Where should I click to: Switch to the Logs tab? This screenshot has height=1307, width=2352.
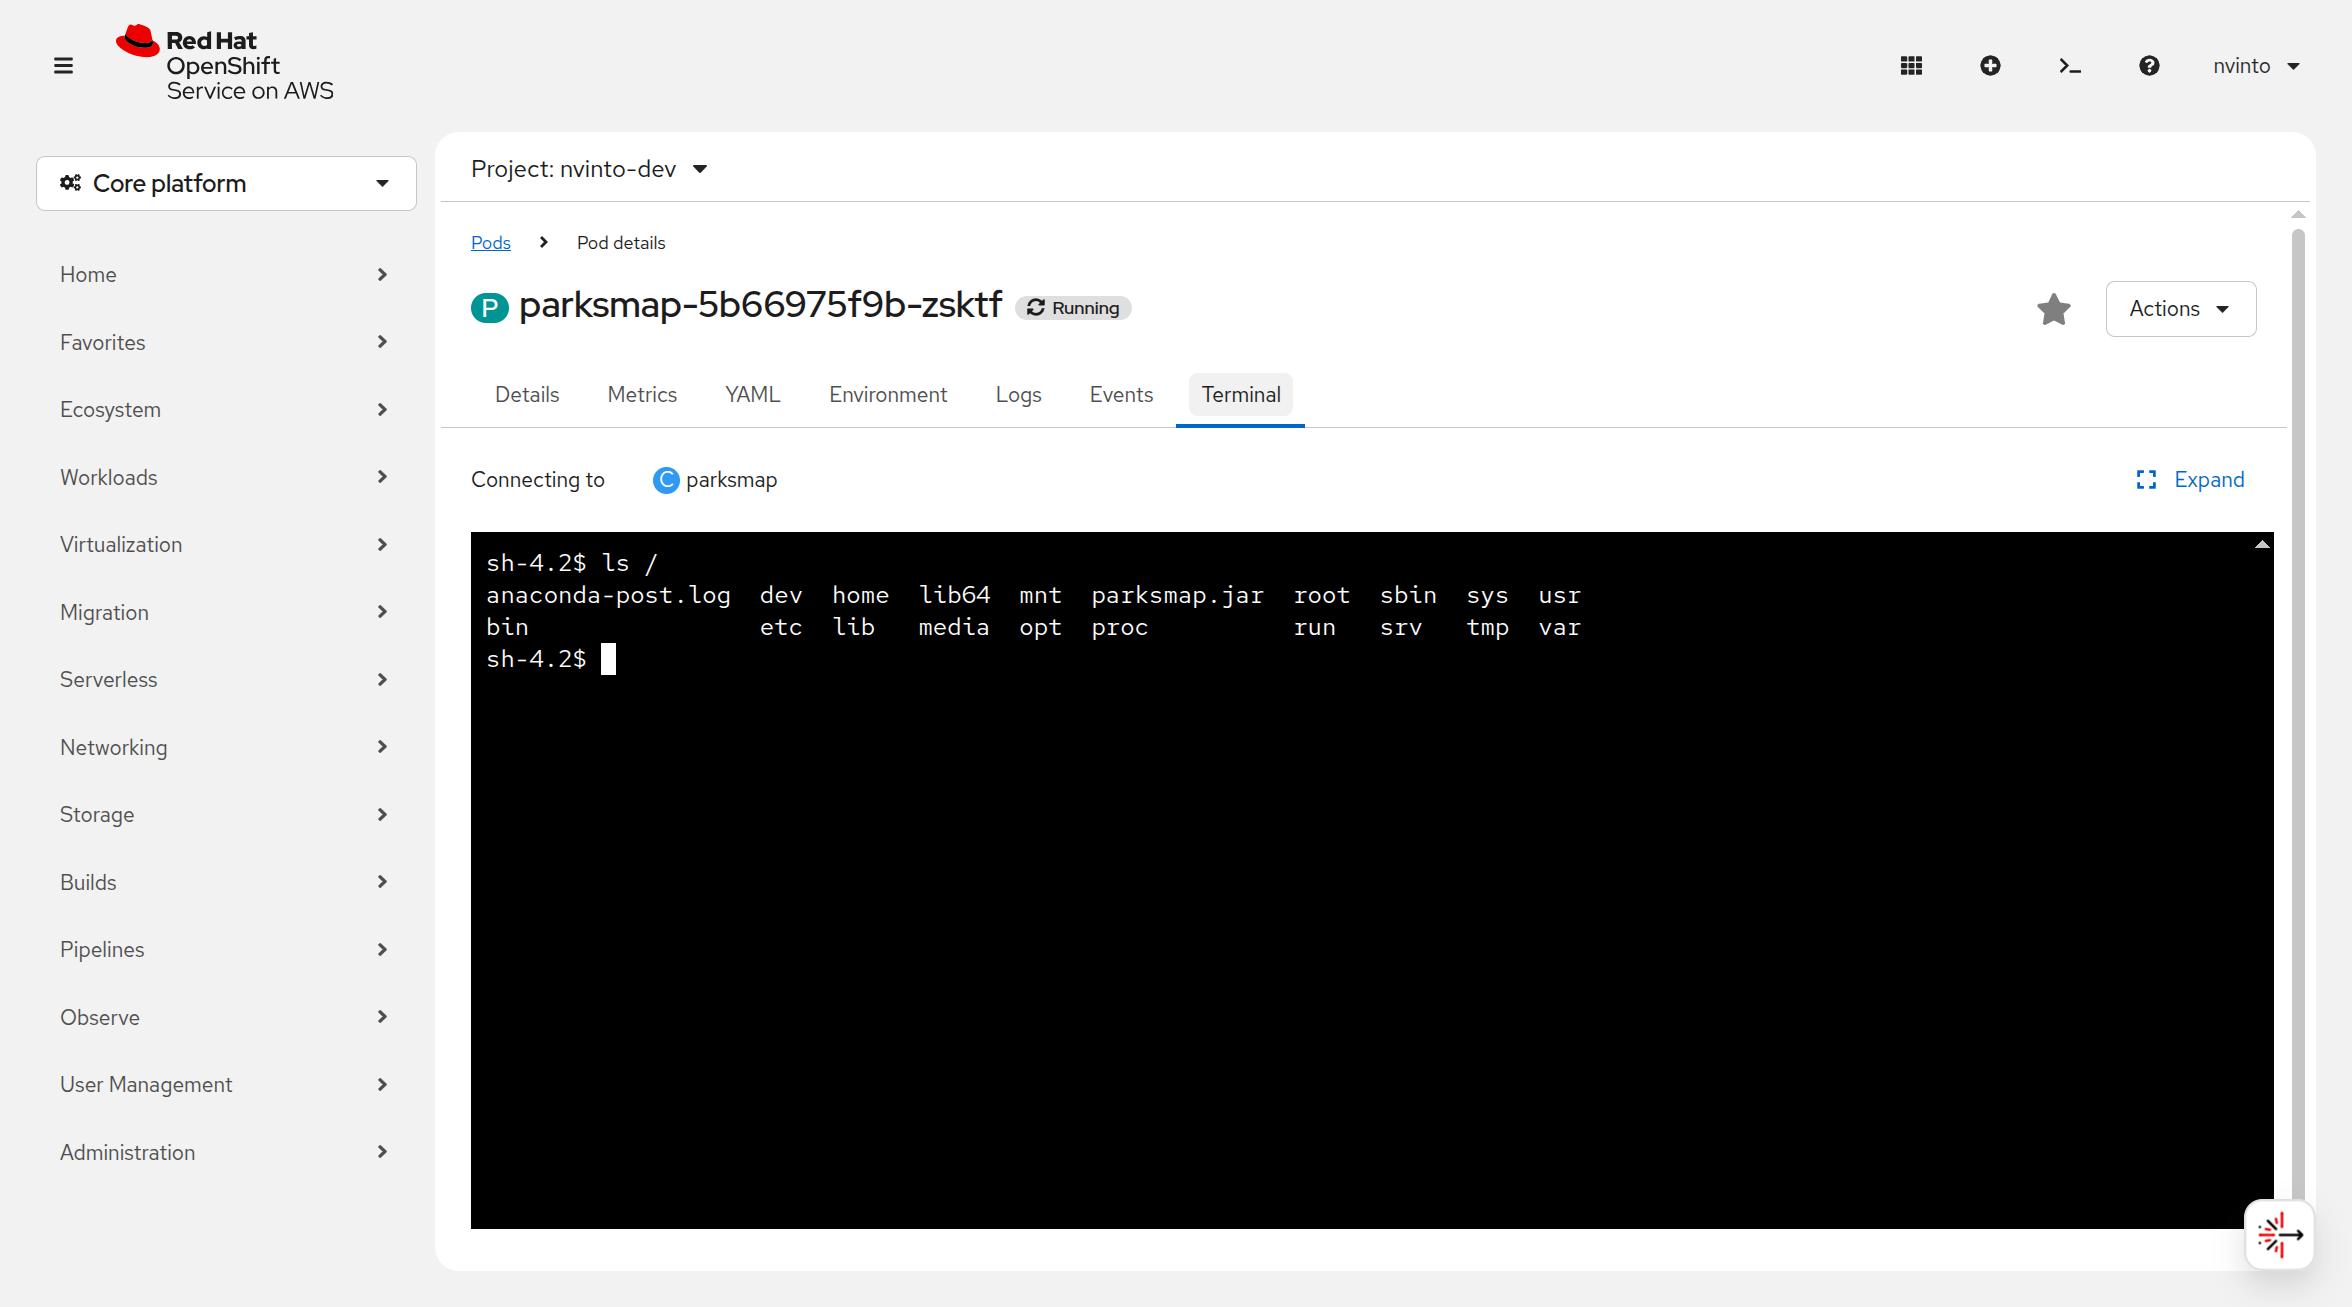1018,394
